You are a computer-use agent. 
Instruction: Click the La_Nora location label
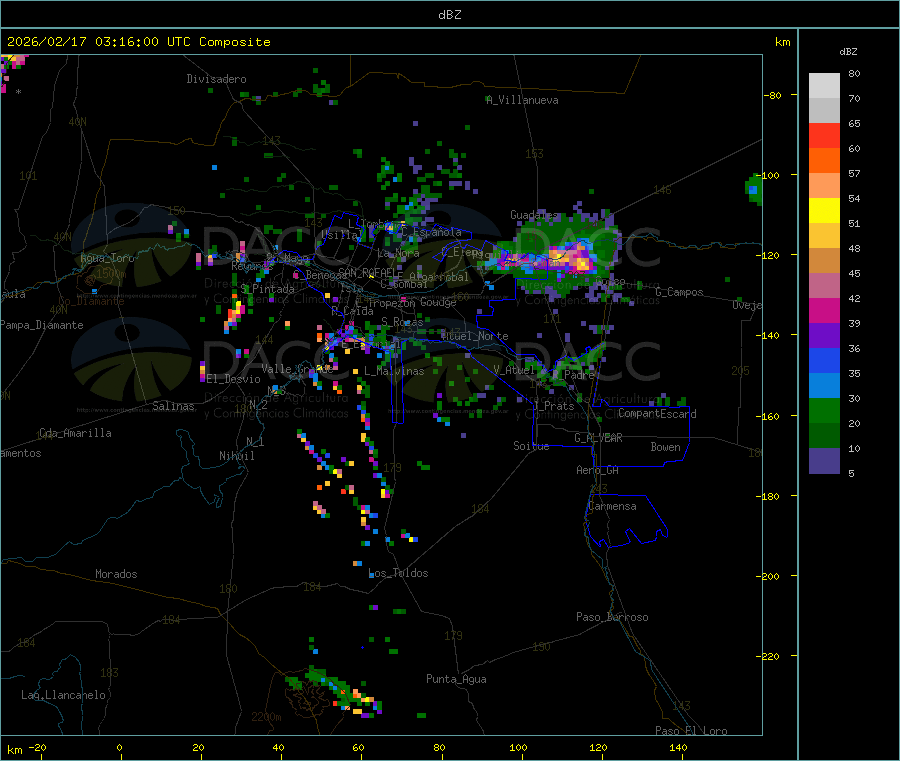398,253
